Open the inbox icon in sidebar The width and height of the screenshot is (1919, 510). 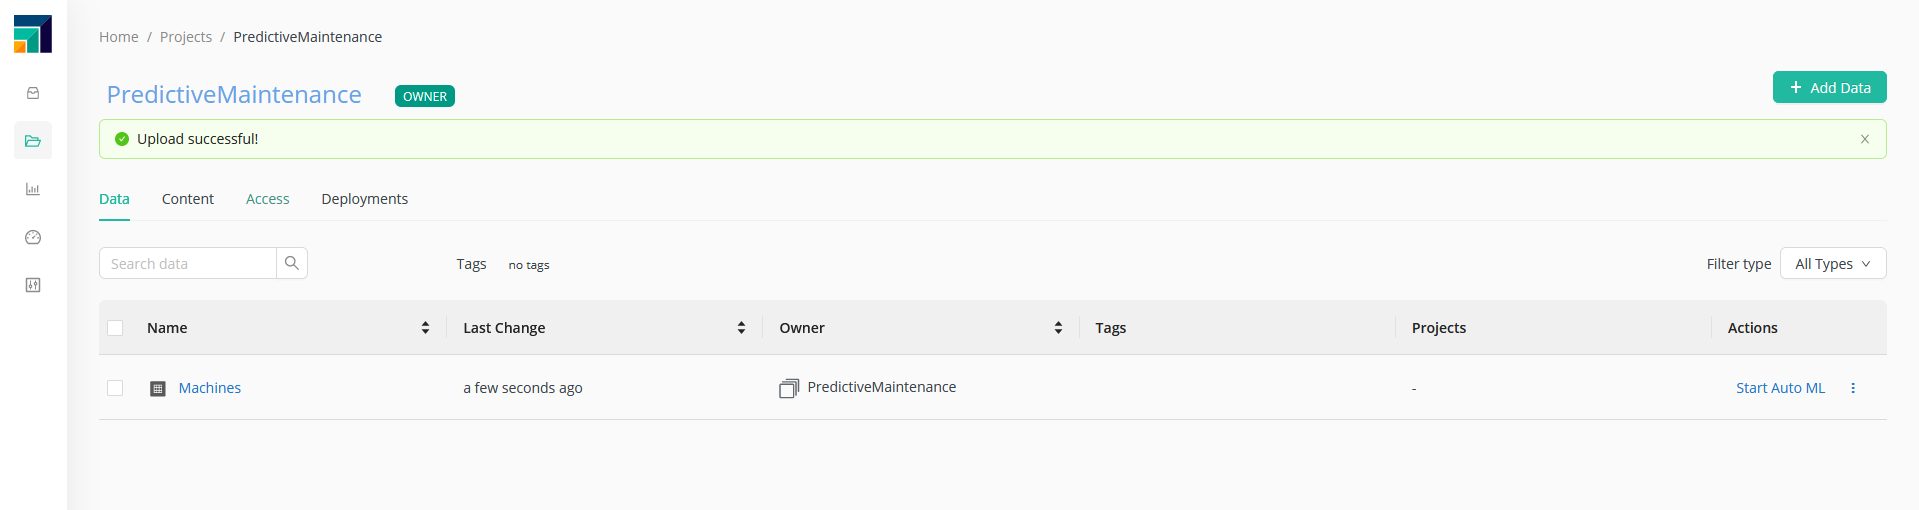coord(33,93)
